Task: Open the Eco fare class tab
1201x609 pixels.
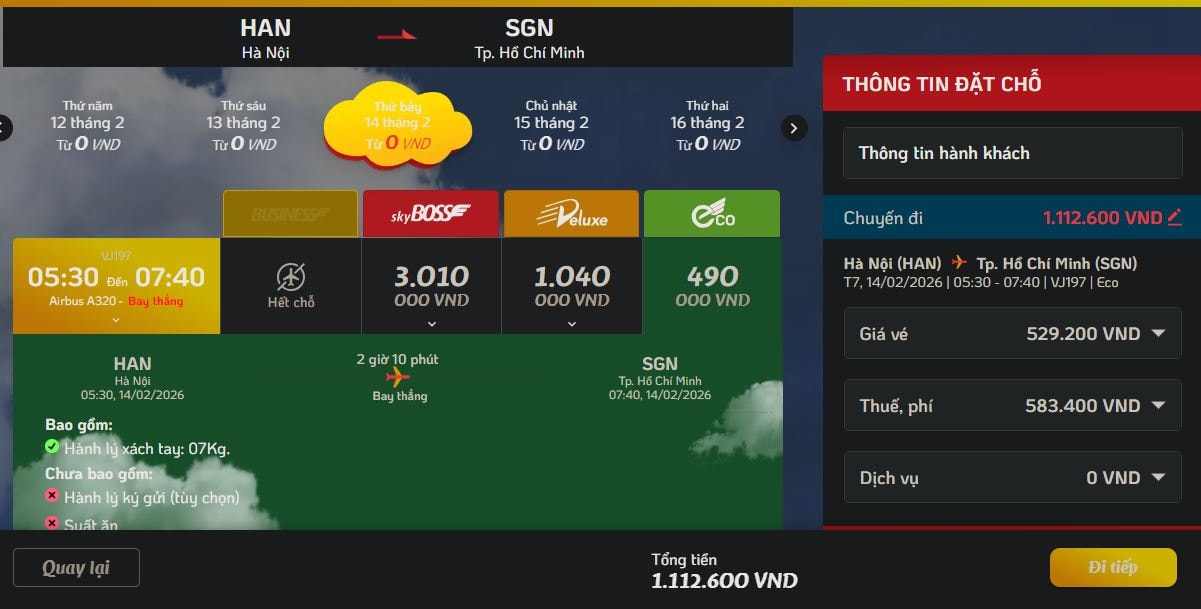Action: (712, 214)
